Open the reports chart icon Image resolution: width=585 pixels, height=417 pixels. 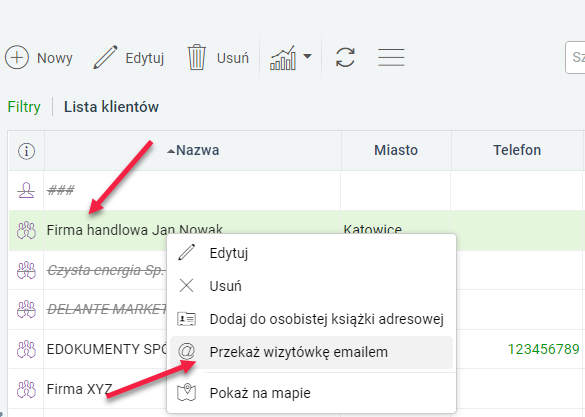[x=283, y=58]
